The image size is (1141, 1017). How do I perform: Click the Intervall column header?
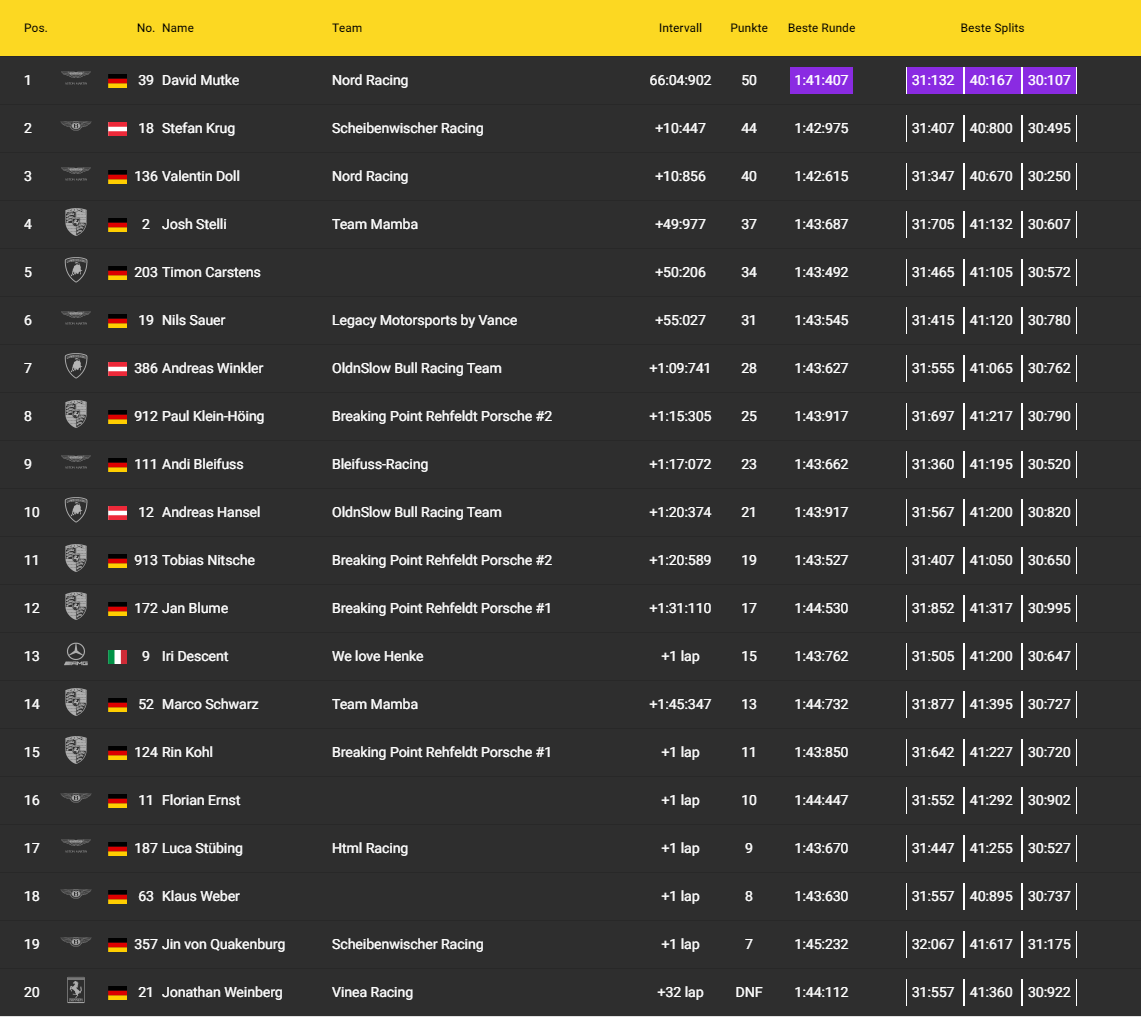click(680, 28)
